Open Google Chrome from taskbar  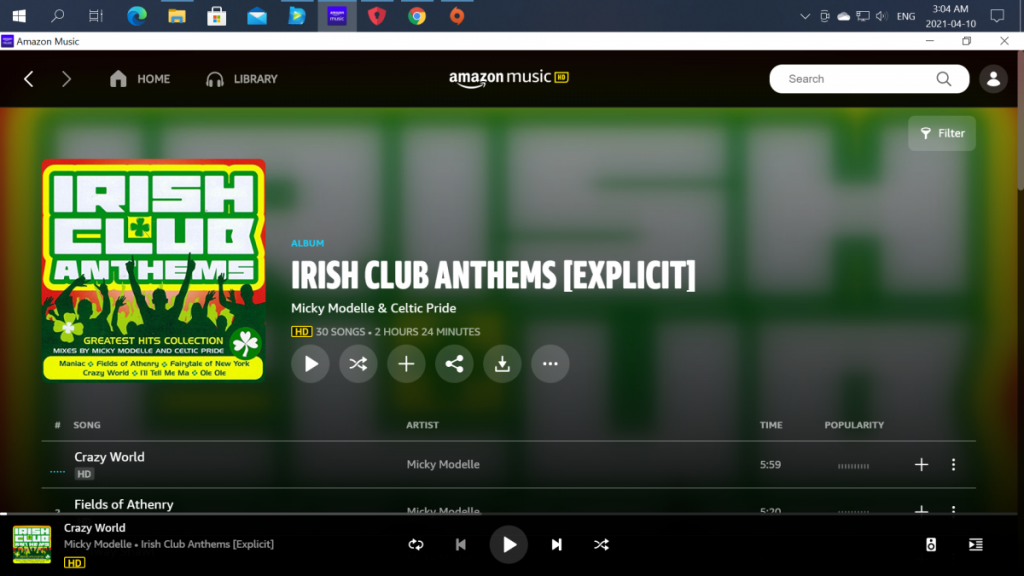[x=417, y=16]
